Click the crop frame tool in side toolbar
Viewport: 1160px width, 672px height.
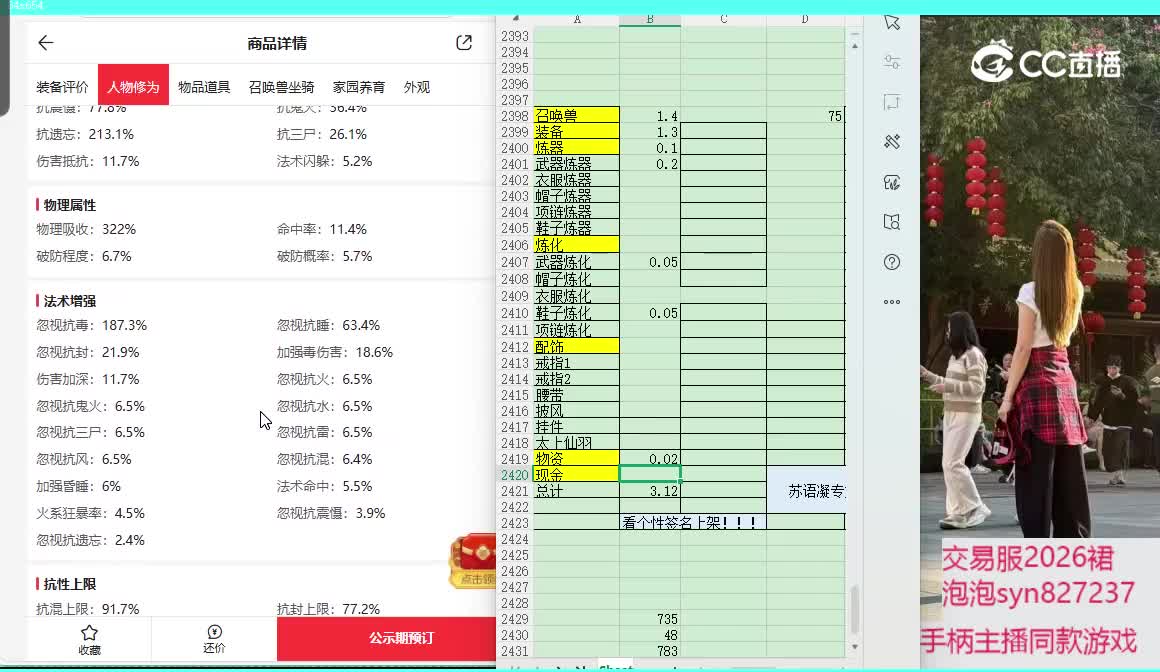[892, 102]
